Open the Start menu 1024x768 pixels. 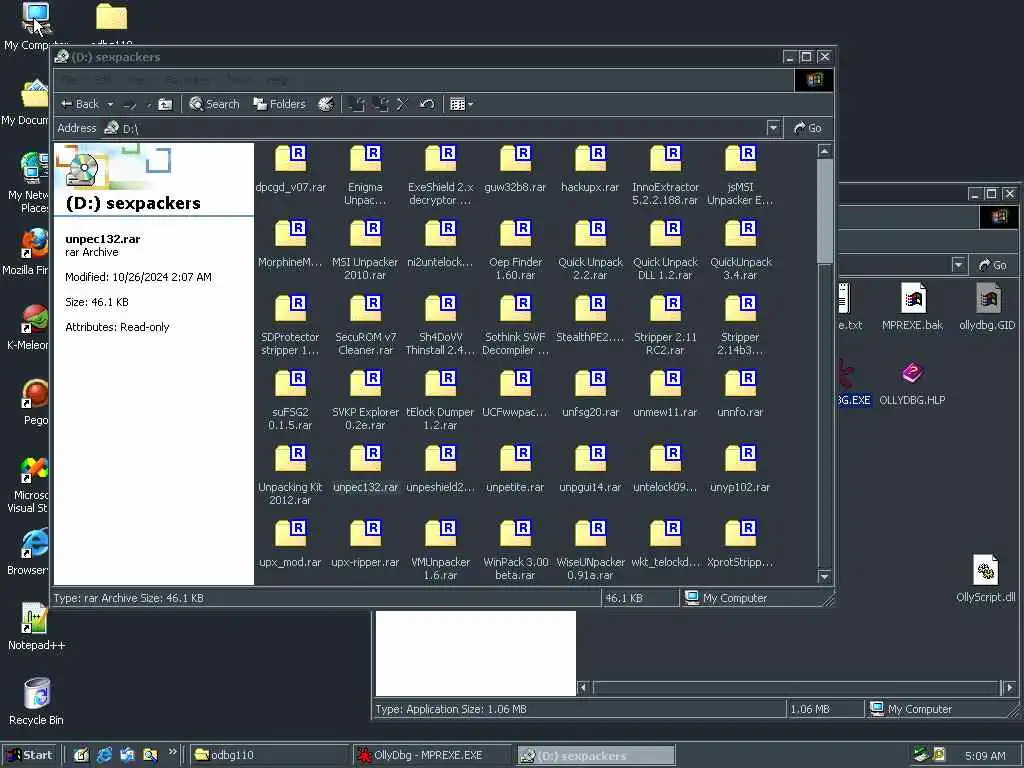point(30,755)
